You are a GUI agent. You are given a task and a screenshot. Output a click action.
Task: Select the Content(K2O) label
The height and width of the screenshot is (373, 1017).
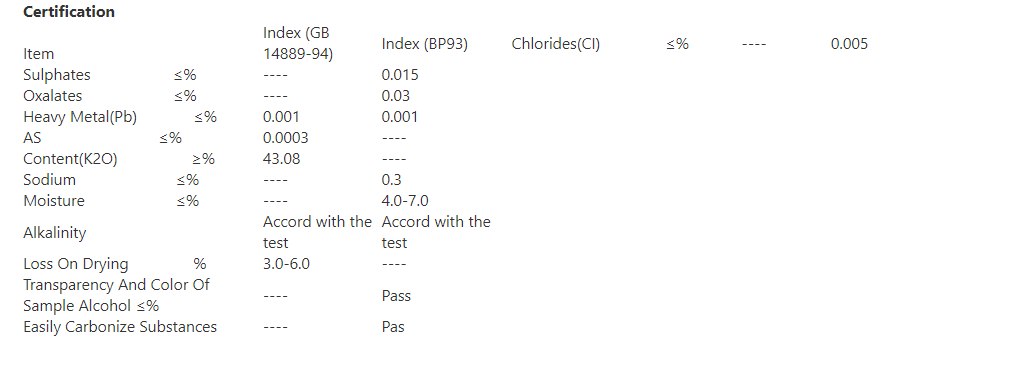coord(71,159)
